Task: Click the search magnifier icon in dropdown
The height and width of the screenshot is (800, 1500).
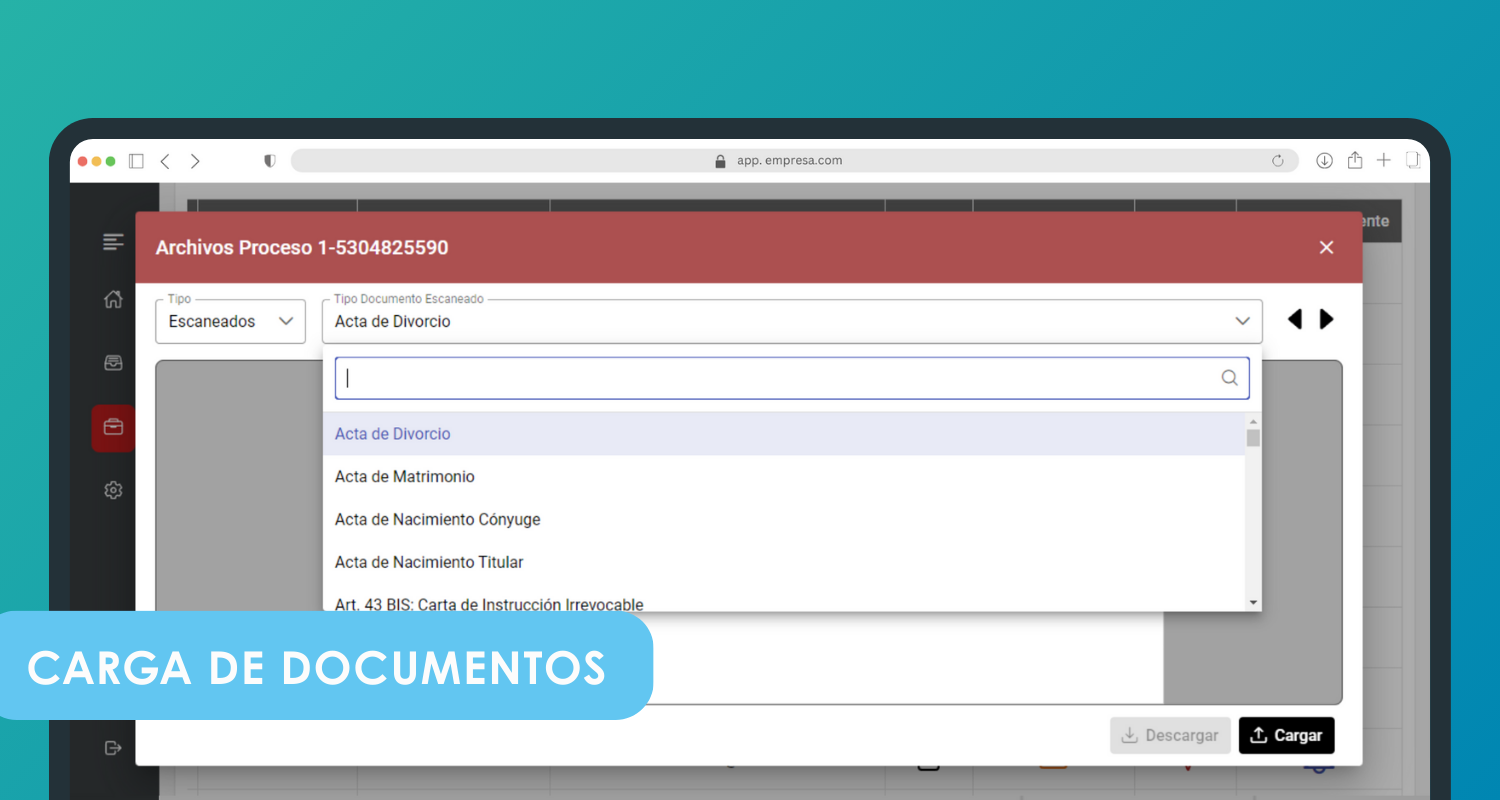Action: (1229, 378)
